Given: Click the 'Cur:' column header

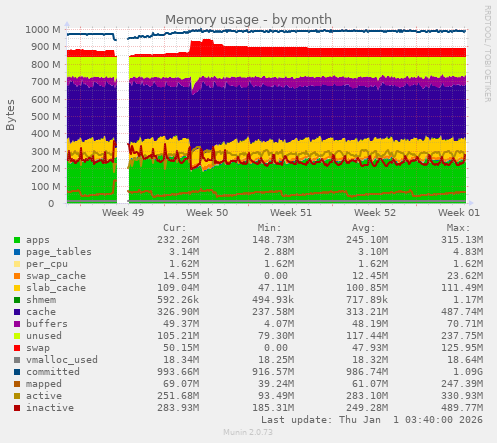Looking at the screenshot, I should coord(175,228).
